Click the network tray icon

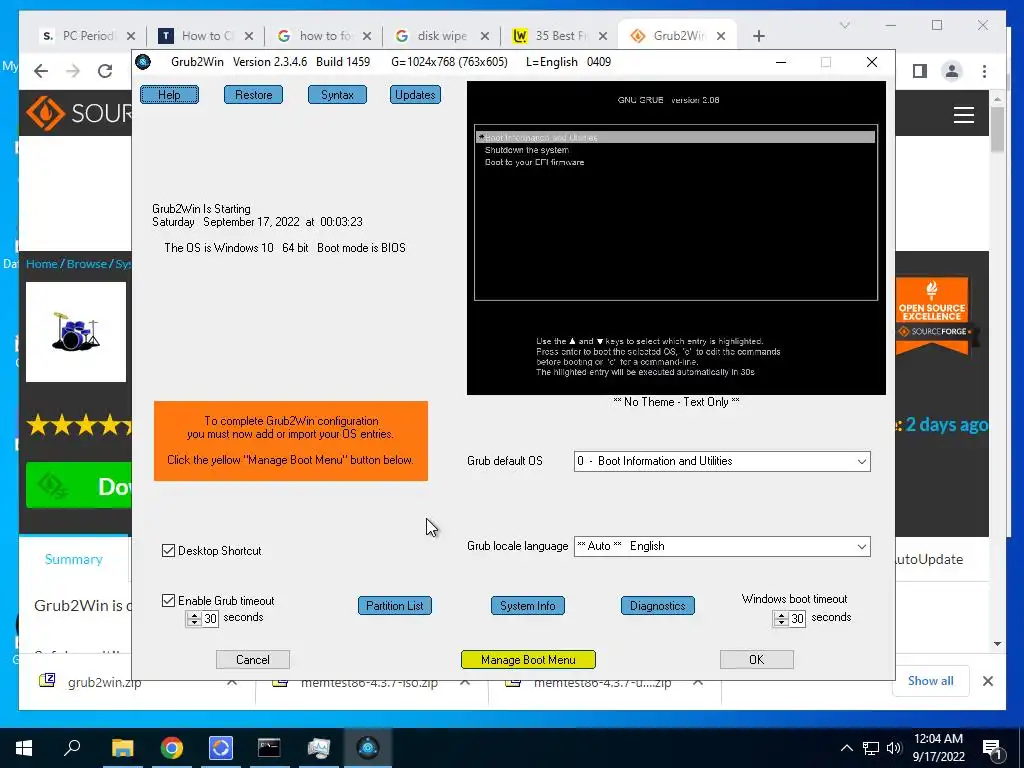click(x=871, y=748)
